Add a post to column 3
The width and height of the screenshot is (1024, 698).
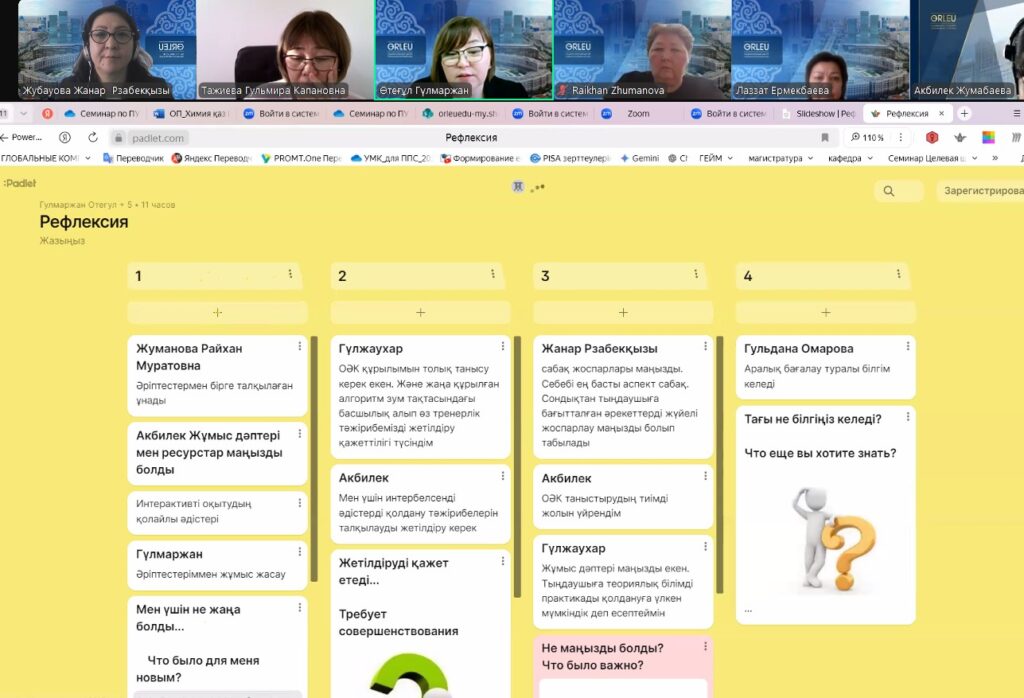(x=623, y=313)
